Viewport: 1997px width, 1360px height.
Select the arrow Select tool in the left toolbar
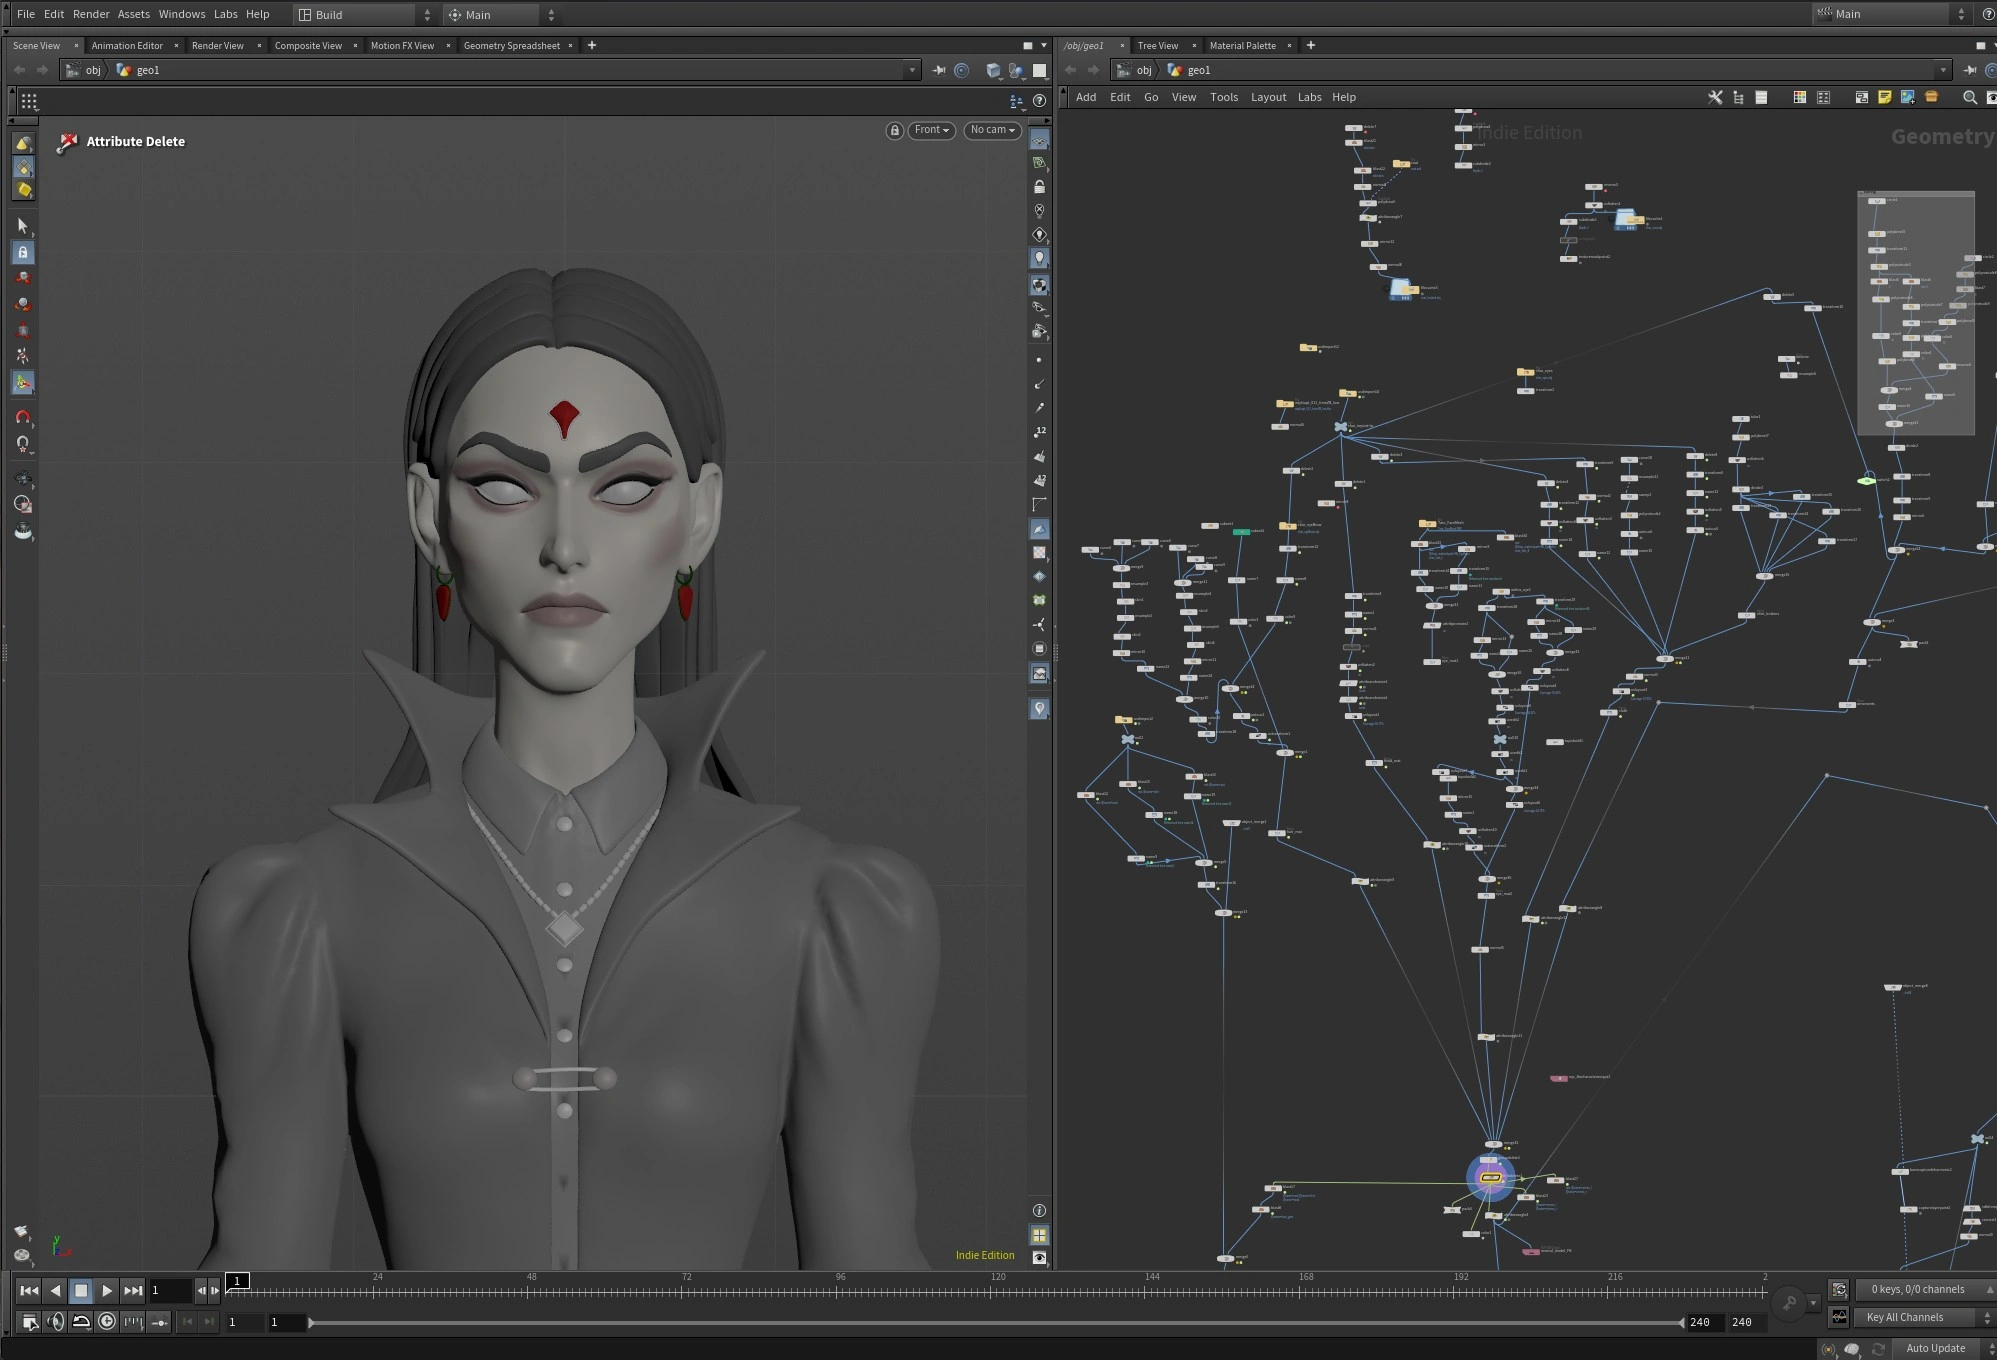23,226
